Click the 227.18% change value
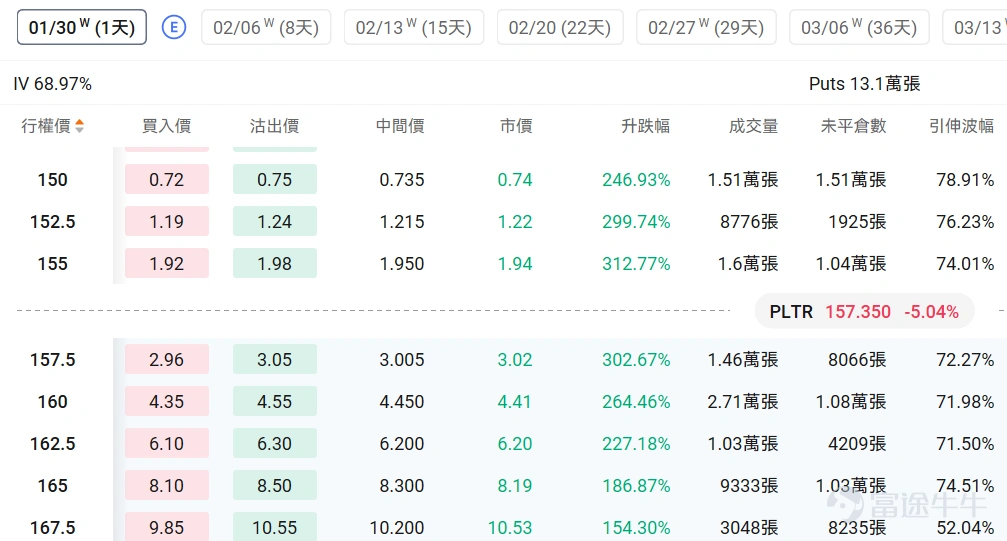The height and width of the screenshot is (541, 1007). [x=636, y=443]
